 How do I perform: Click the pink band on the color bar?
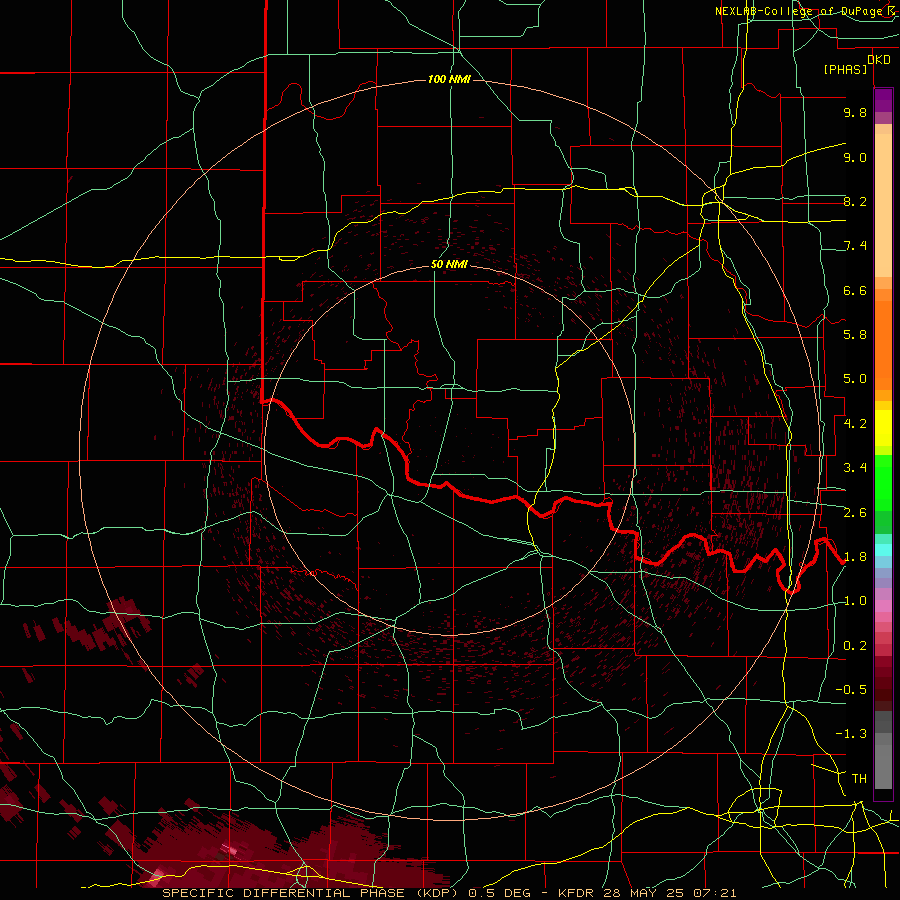coord(883,606)
